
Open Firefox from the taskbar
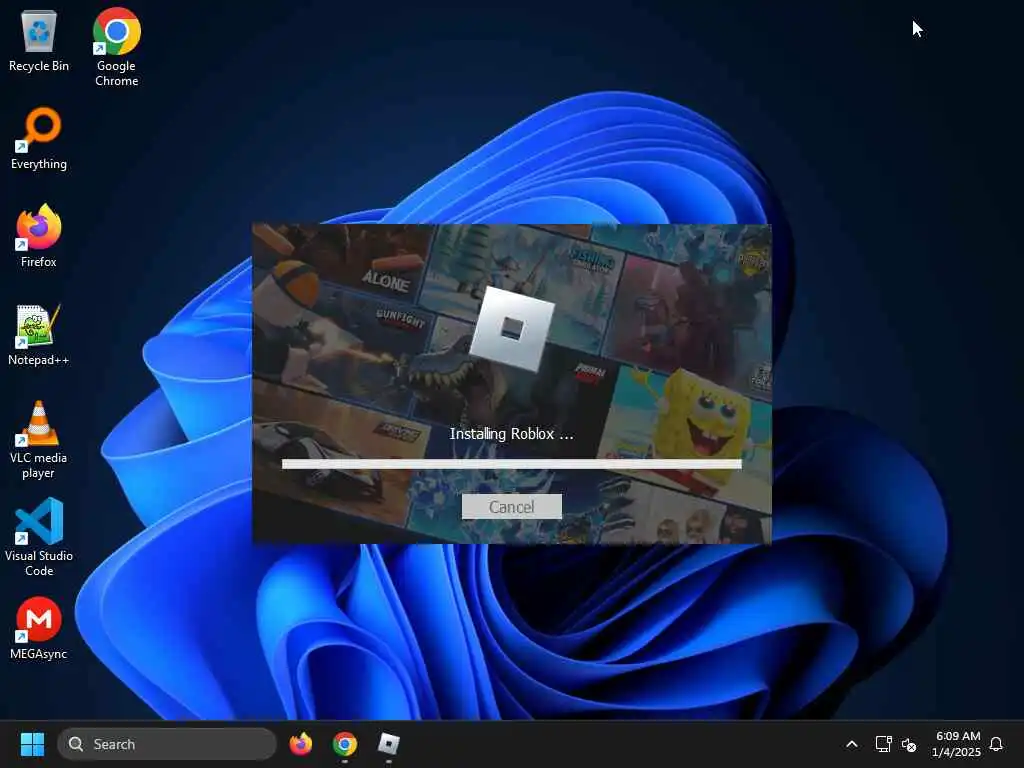[301, 744]
